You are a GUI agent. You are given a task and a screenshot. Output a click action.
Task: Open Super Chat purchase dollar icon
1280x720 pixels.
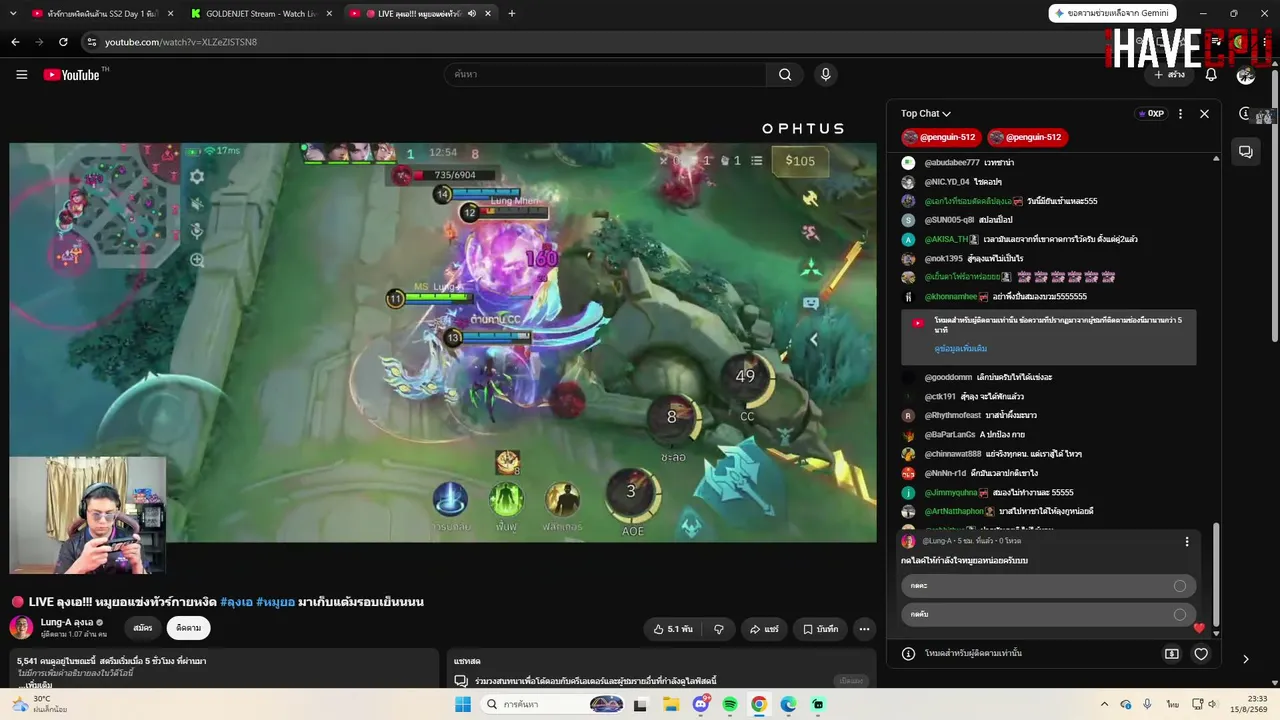pos(1172,654)
